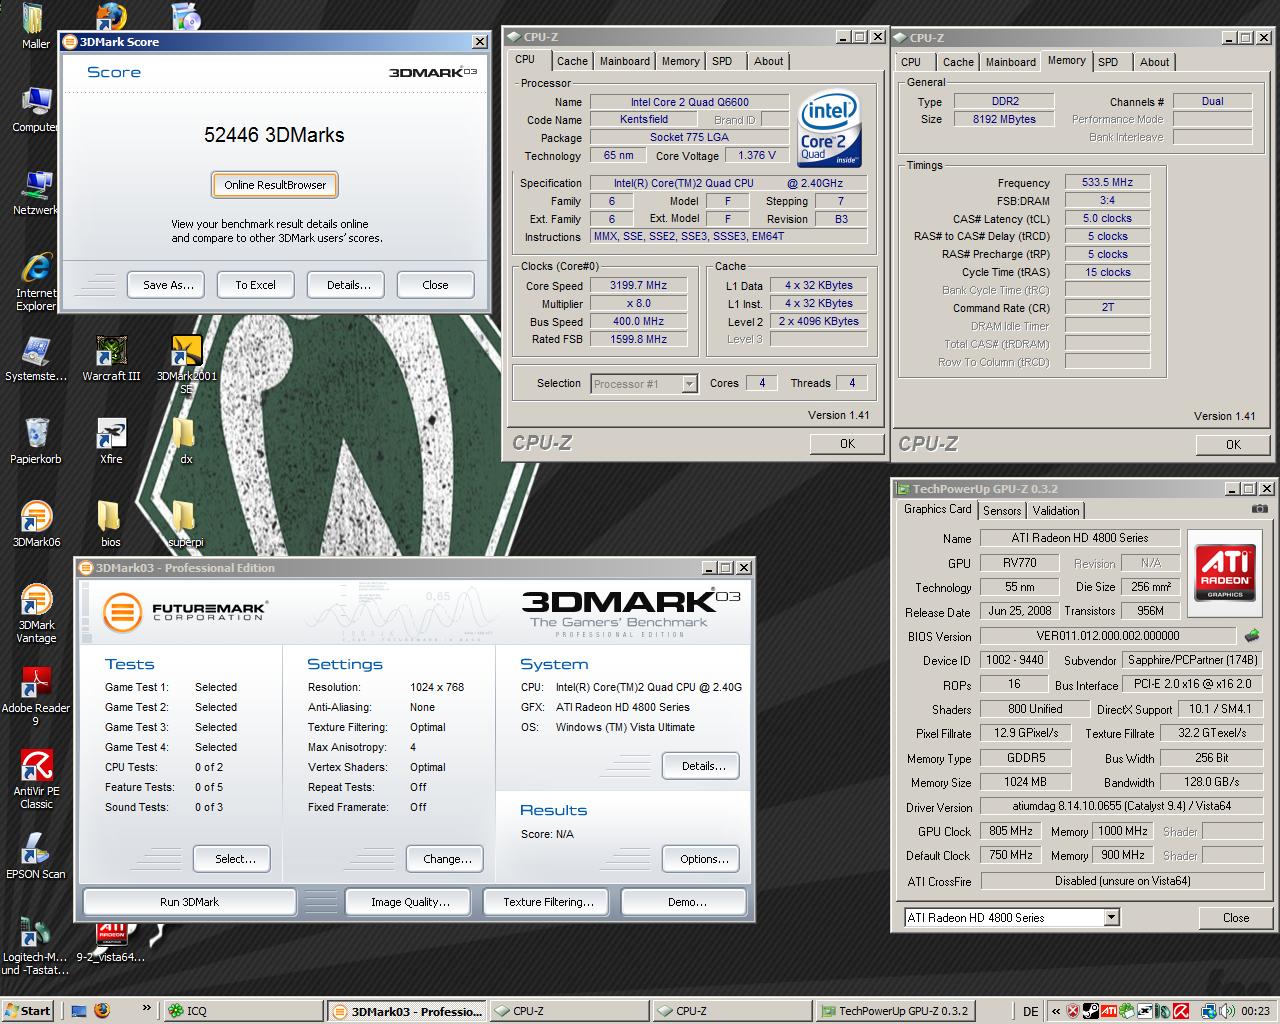The height and width of the screenshot is (1024, 1280).
Task: Click Change button under Settings
Action: [x=447, y=859]
